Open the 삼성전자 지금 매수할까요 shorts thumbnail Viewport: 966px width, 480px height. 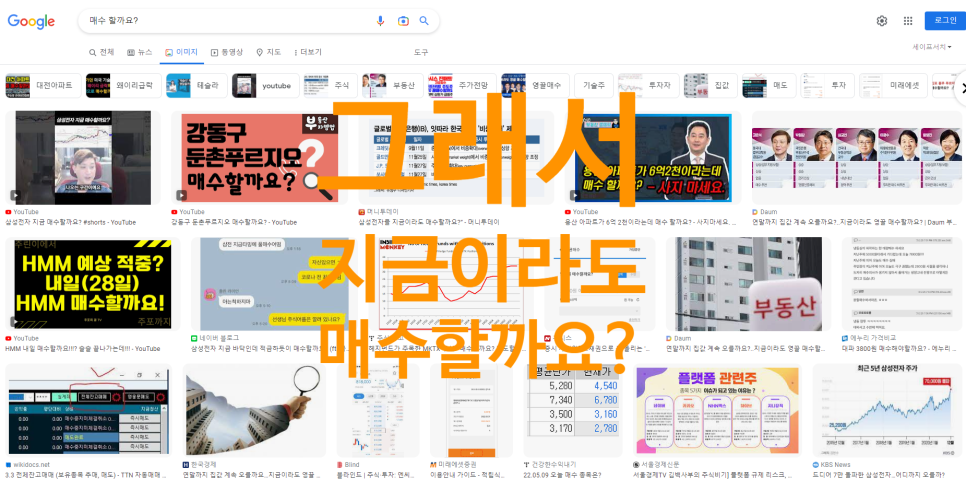[83, 158]
